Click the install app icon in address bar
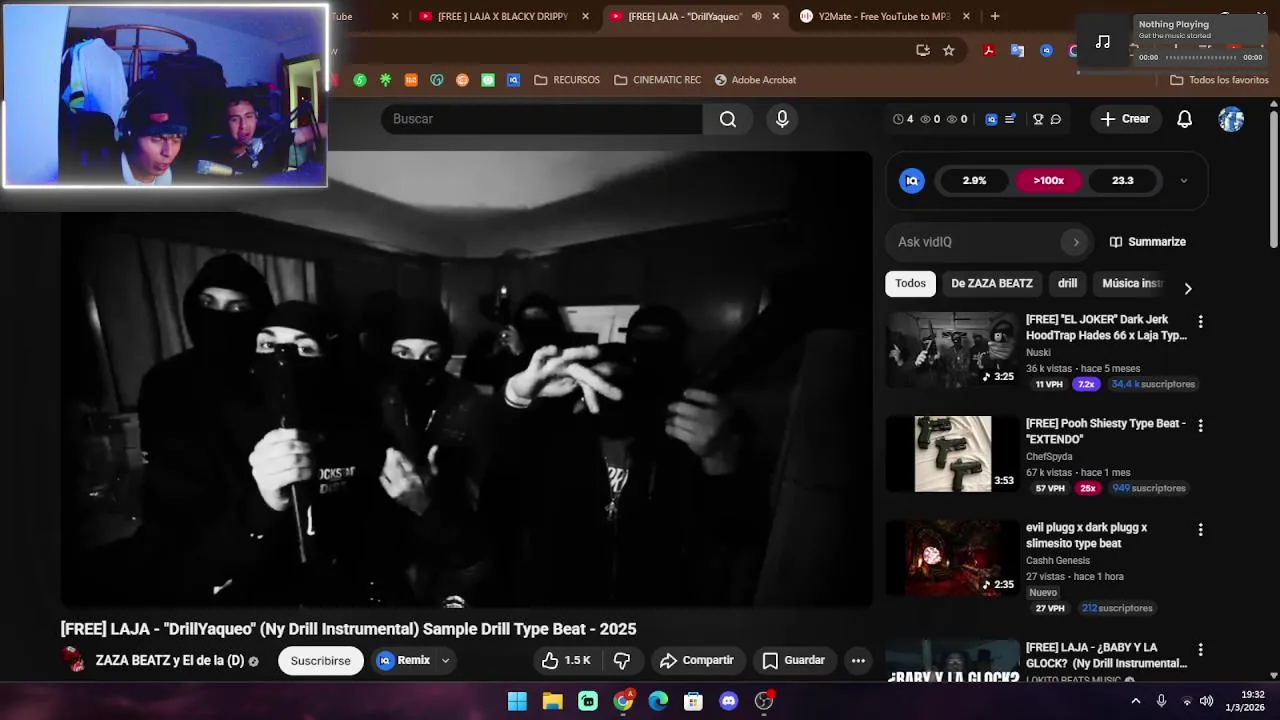Viewport: 1280px width, 720px height. [923, 50]
